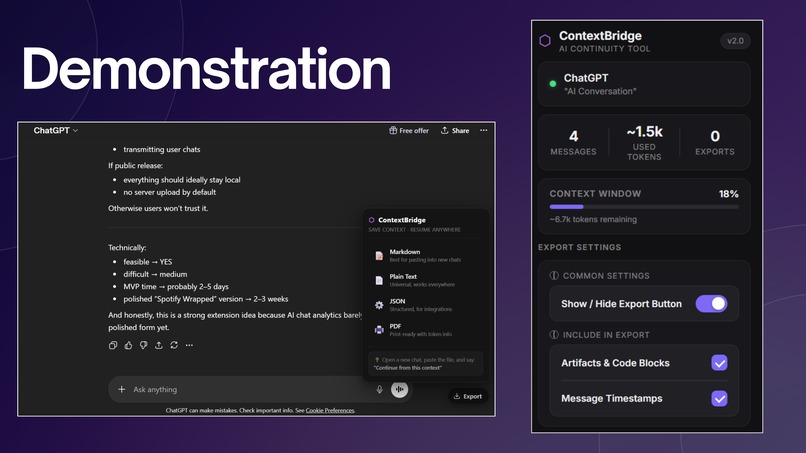This screenshot has height=453, width=806.
Task: Choose PDF export format
Action: click(x=425, y=330)
